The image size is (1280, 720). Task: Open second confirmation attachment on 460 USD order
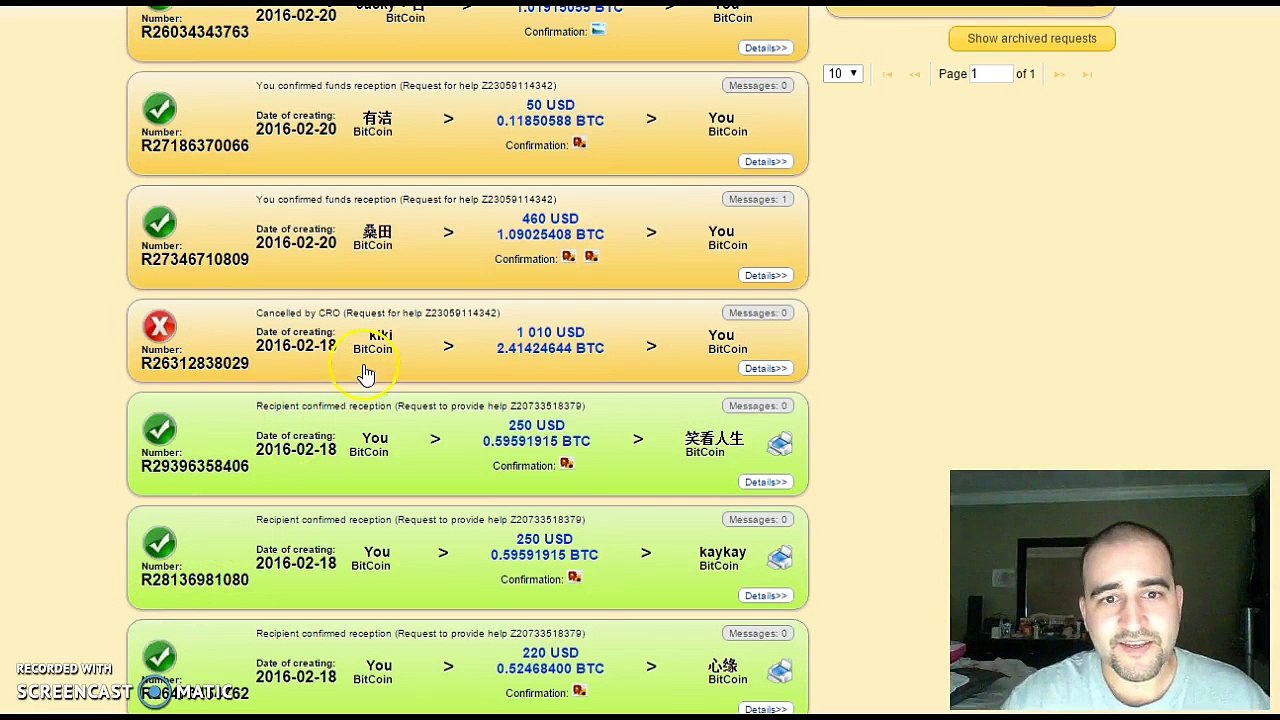pos(591,257)
